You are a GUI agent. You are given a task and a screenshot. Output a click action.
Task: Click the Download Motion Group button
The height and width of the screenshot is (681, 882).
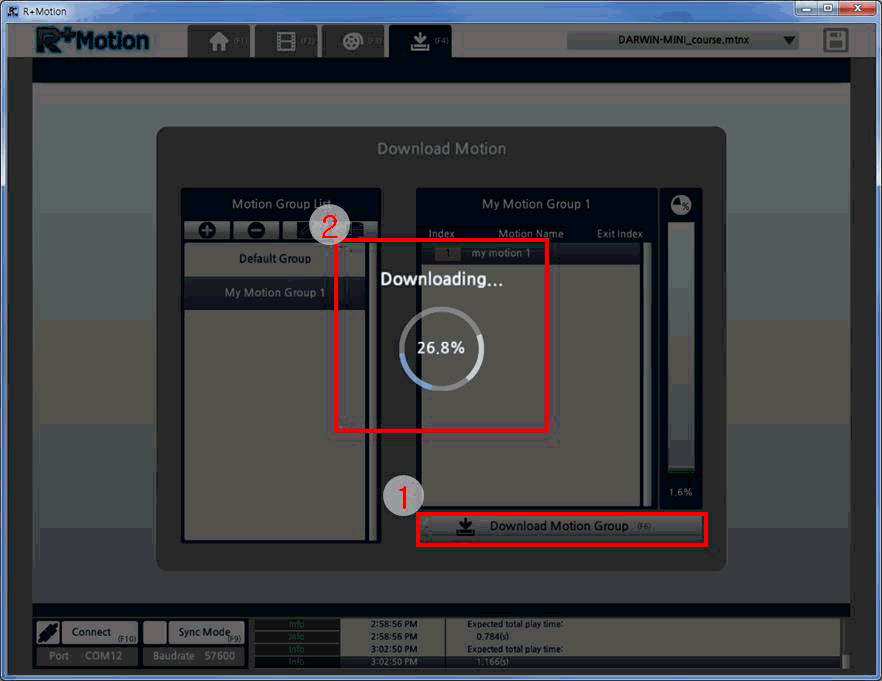(562, 526)
